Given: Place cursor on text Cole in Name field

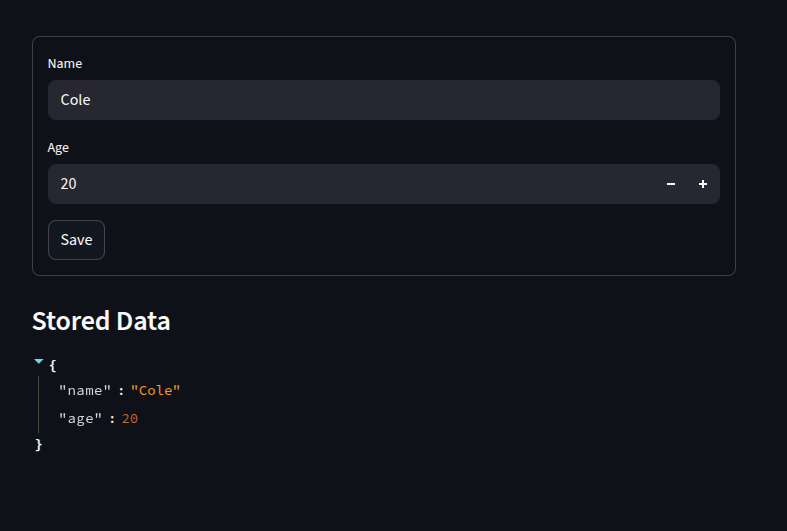Looking at the screenshot, I should click(75, 100).
